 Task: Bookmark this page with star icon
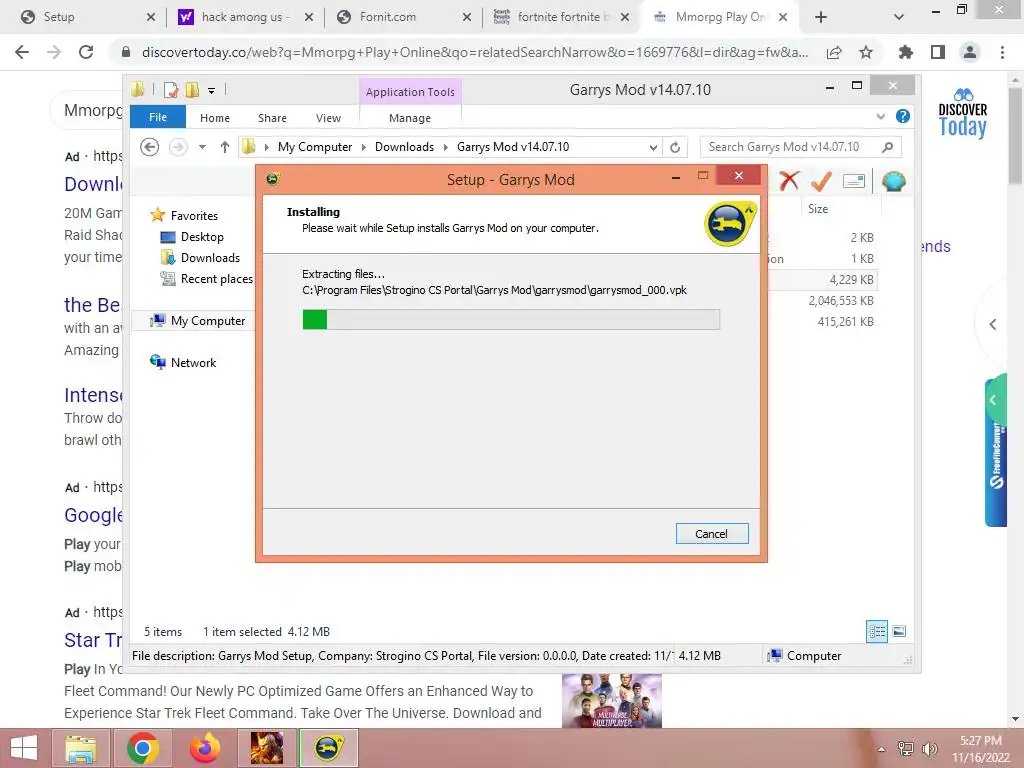pos(866,52)
